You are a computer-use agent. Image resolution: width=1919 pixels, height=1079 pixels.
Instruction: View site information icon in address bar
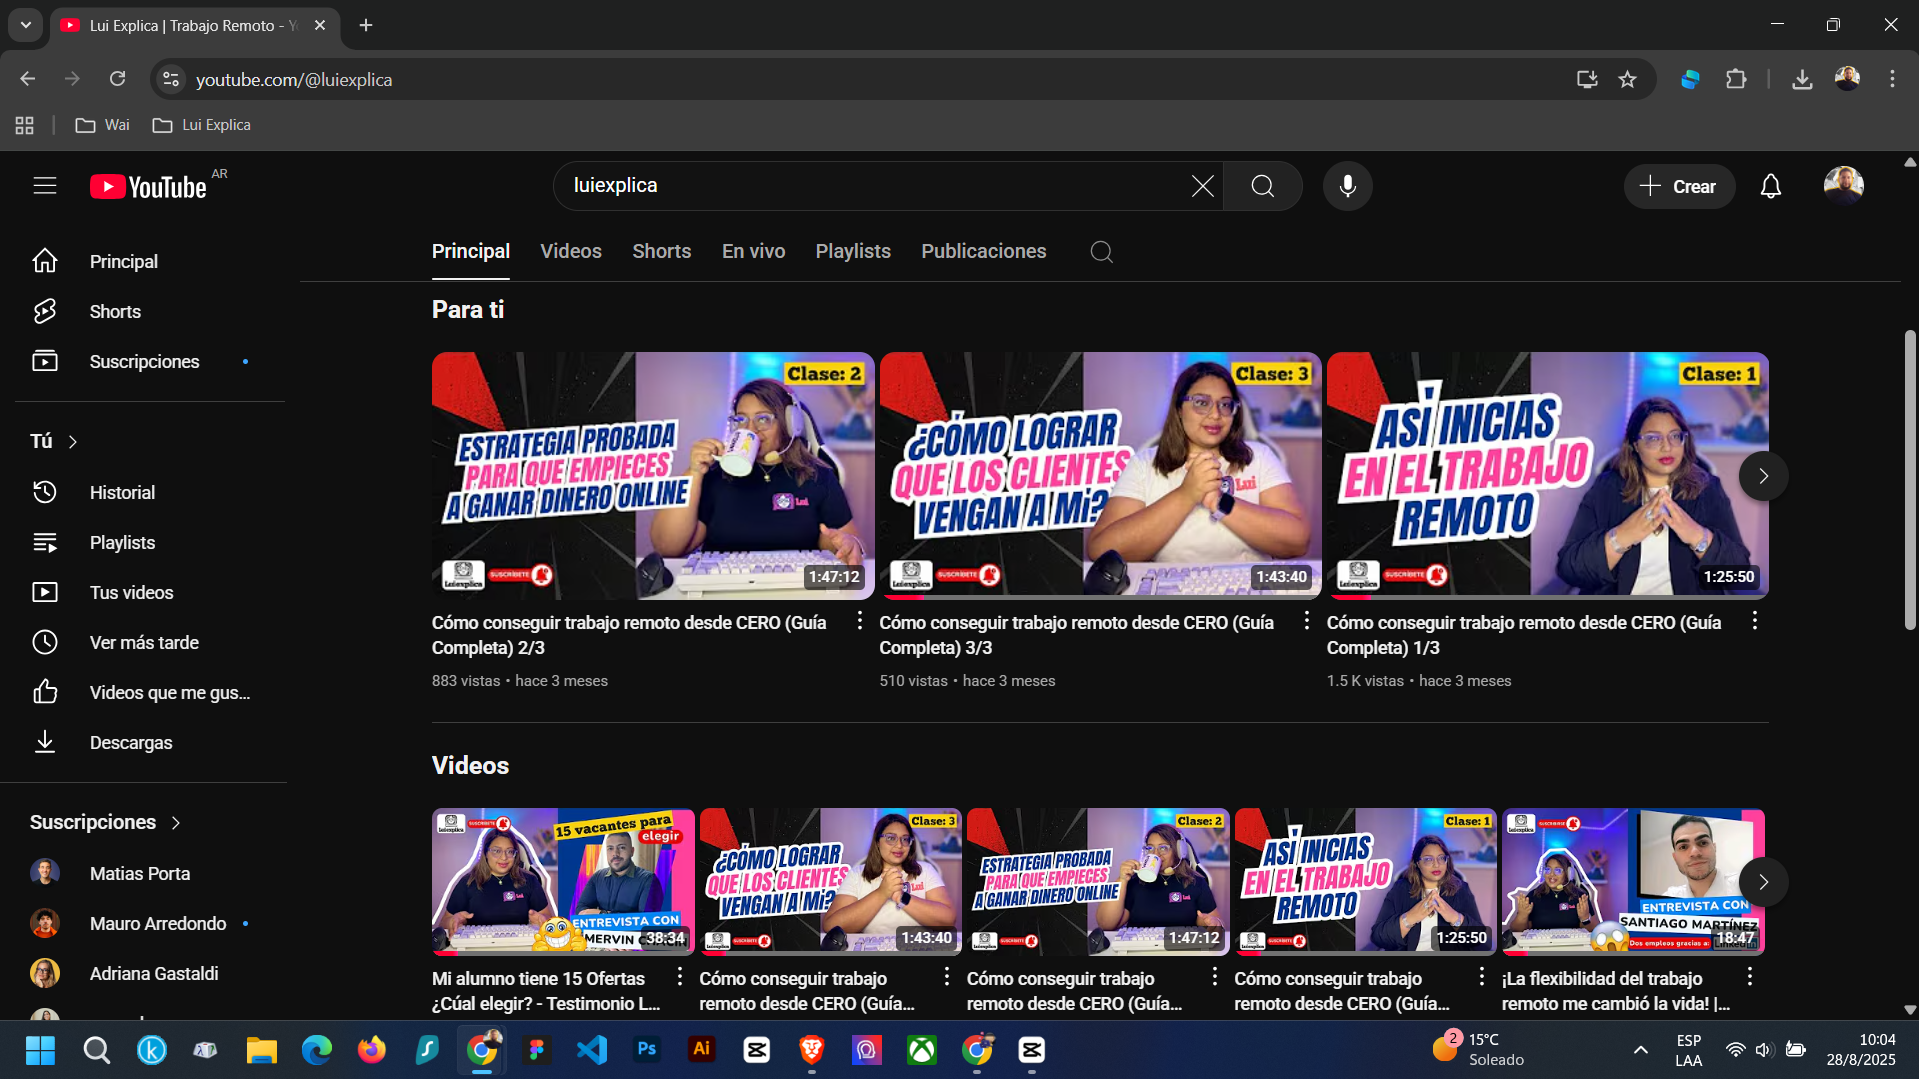tap(171, 79)
